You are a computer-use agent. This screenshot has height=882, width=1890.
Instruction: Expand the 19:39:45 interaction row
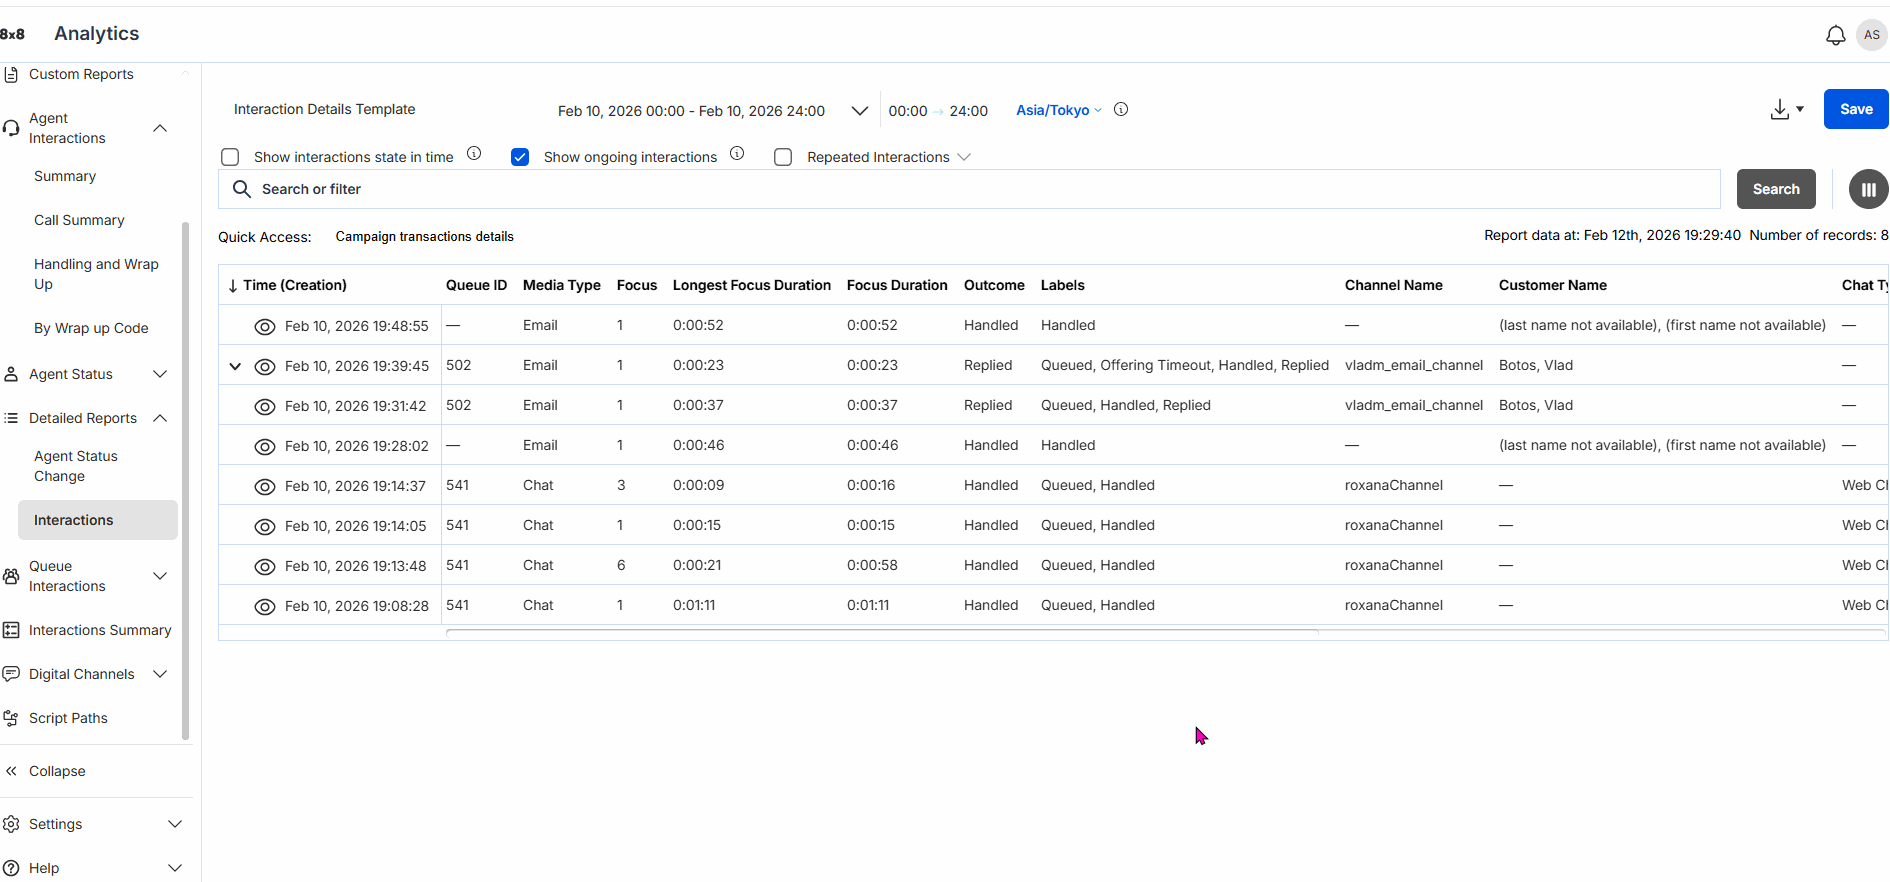point(235,366)
